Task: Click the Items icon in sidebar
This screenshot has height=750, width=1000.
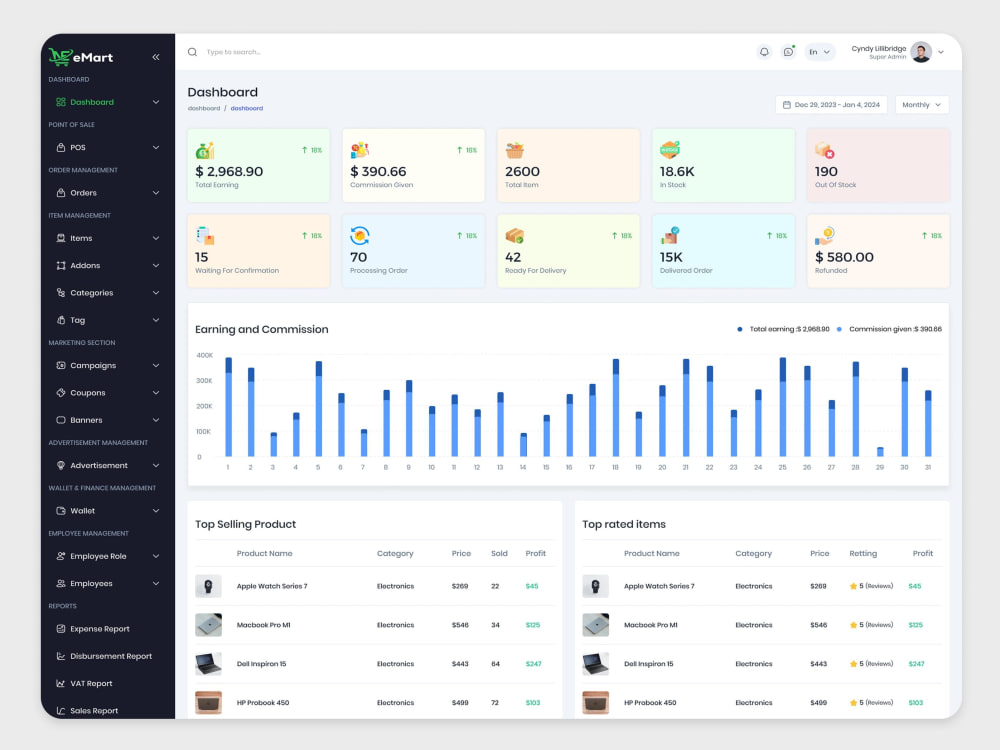Action: [61, 238]
